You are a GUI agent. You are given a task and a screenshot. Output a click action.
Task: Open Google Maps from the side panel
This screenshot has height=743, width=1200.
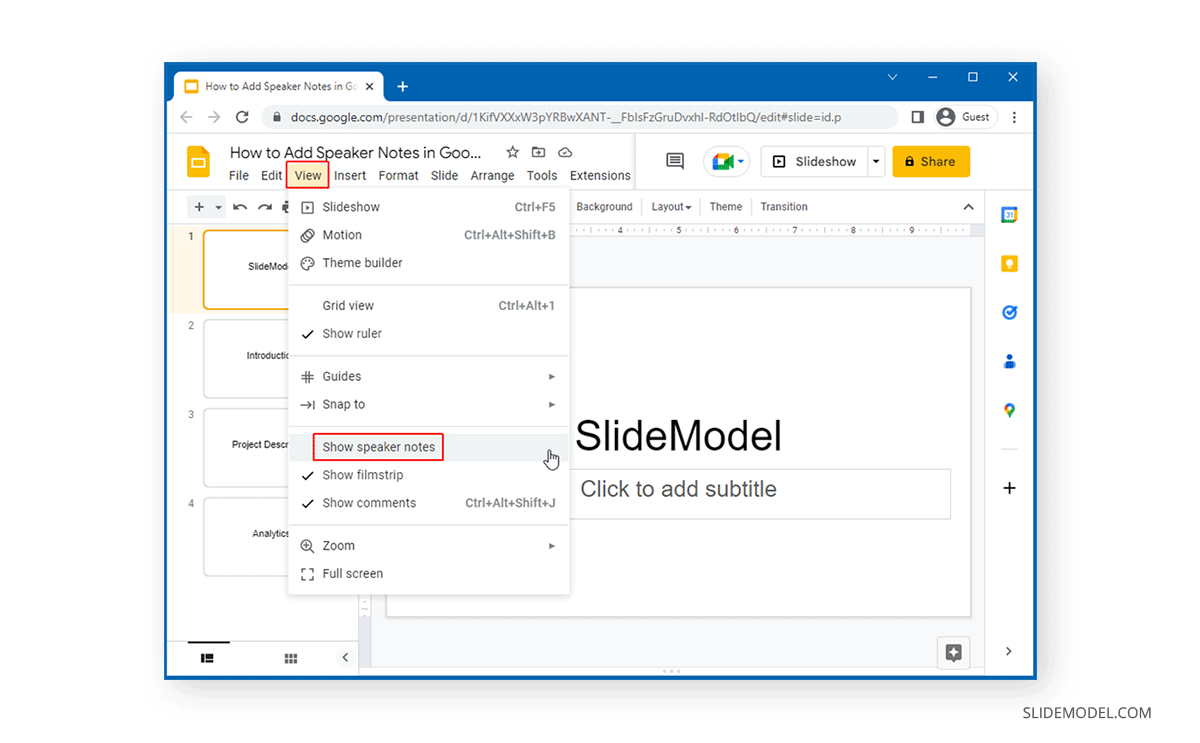click(x=1009, y=410)
